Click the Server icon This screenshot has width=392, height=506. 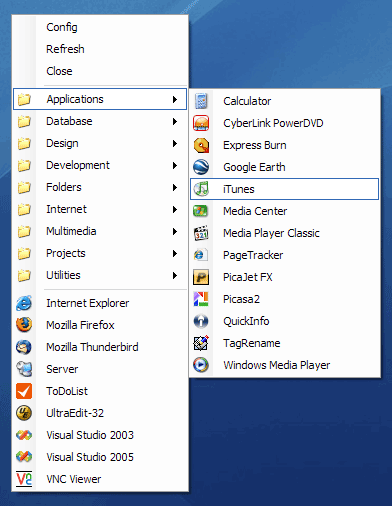point(24,369)
